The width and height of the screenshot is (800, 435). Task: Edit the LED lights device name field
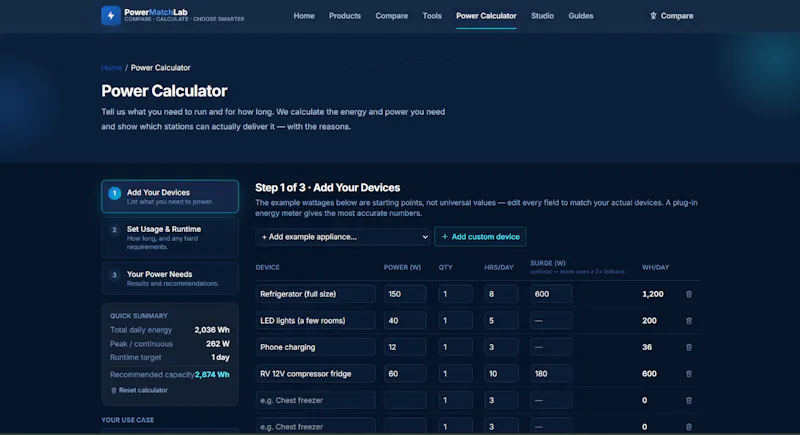tap(315, 321)
